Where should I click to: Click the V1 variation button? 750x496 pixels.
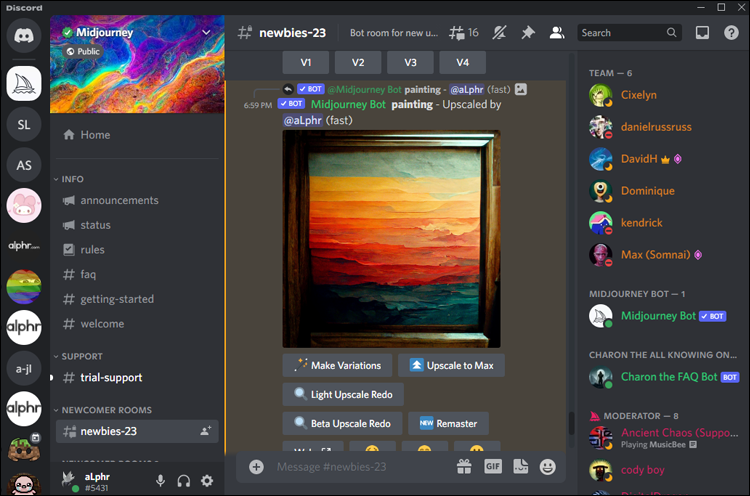click(306, 63)
